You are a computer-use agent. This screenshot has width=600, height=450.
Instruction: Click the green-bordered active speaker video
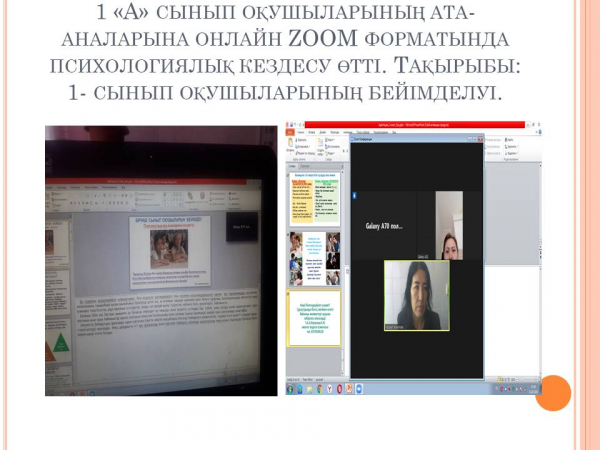pos(417,295)
